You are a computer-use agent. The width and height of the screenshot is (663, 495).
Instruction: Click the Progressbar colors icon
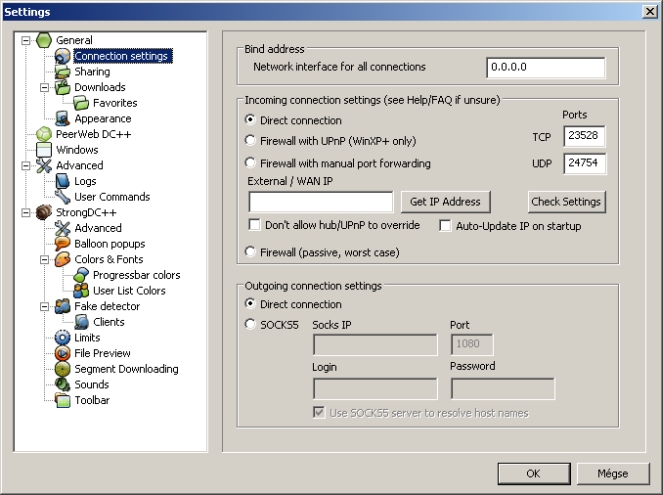click(x=82, y=275)
